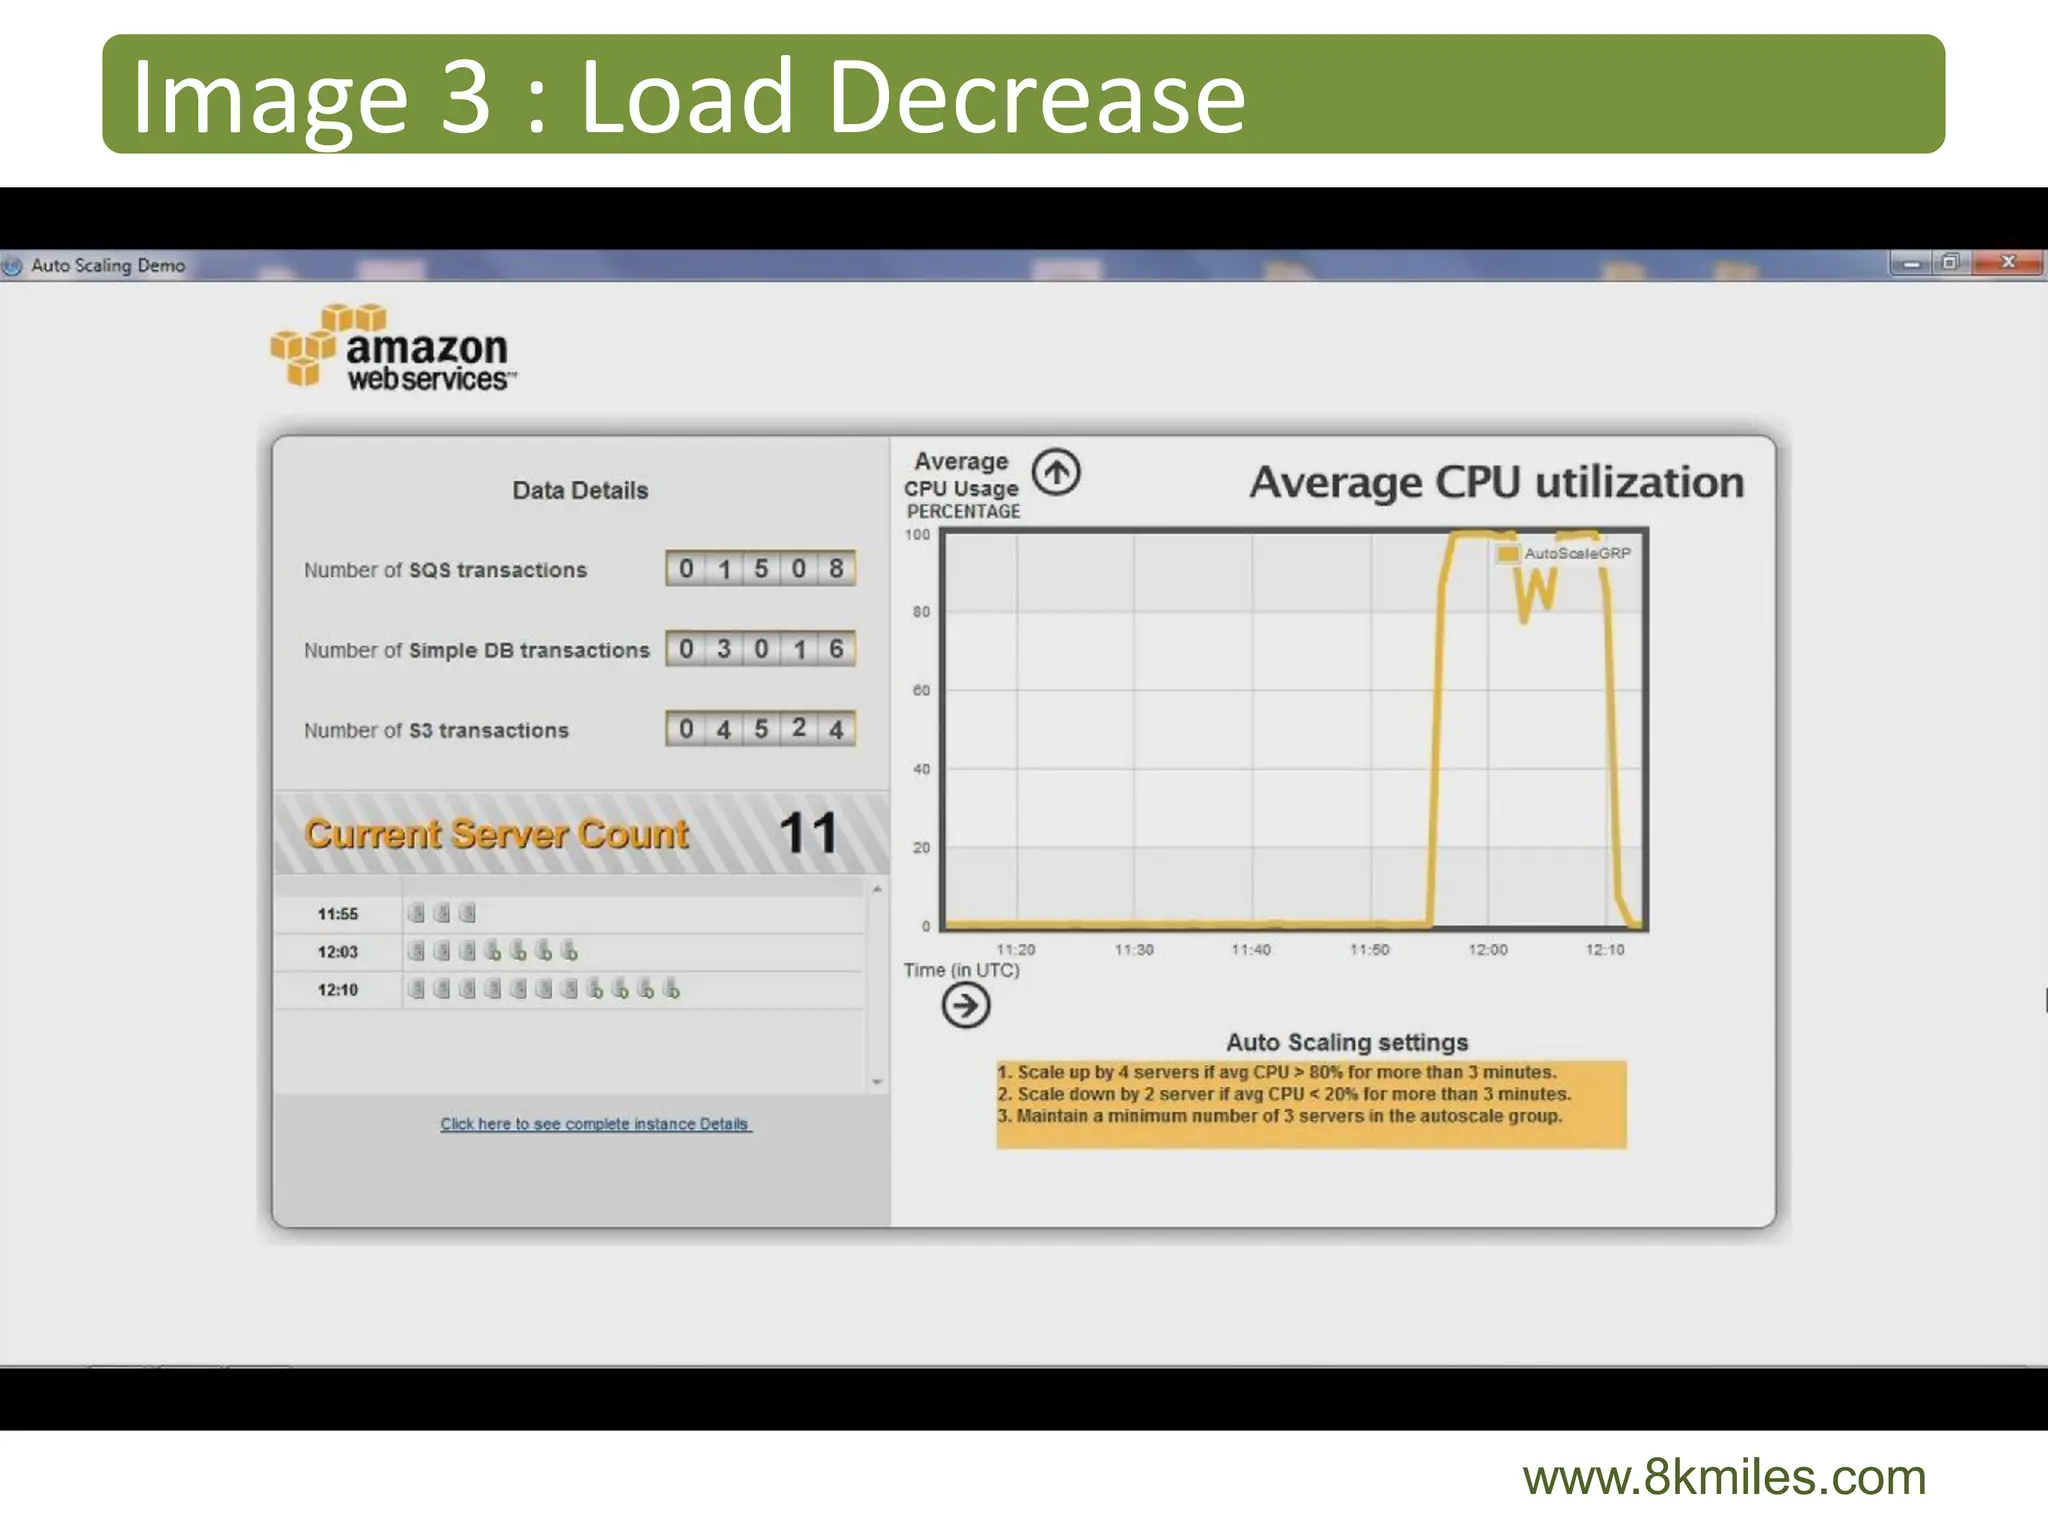Click the 12:00 label on time axis
The image size is (2048, 1536).
click(x=1487, y=949)
